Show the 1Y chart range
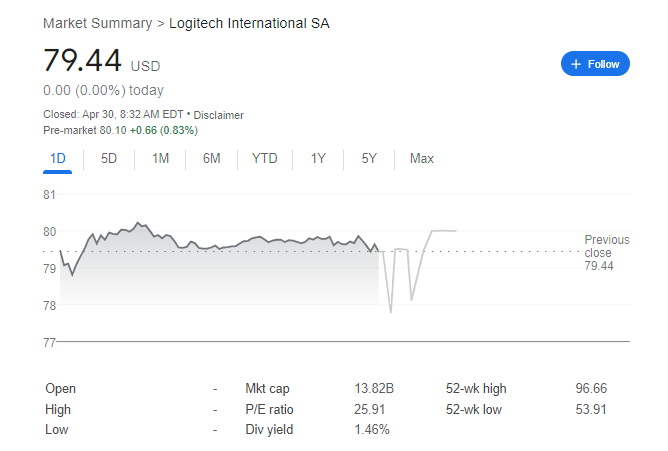The height and width of the screenshot is (451, 668). click(318, 158)
